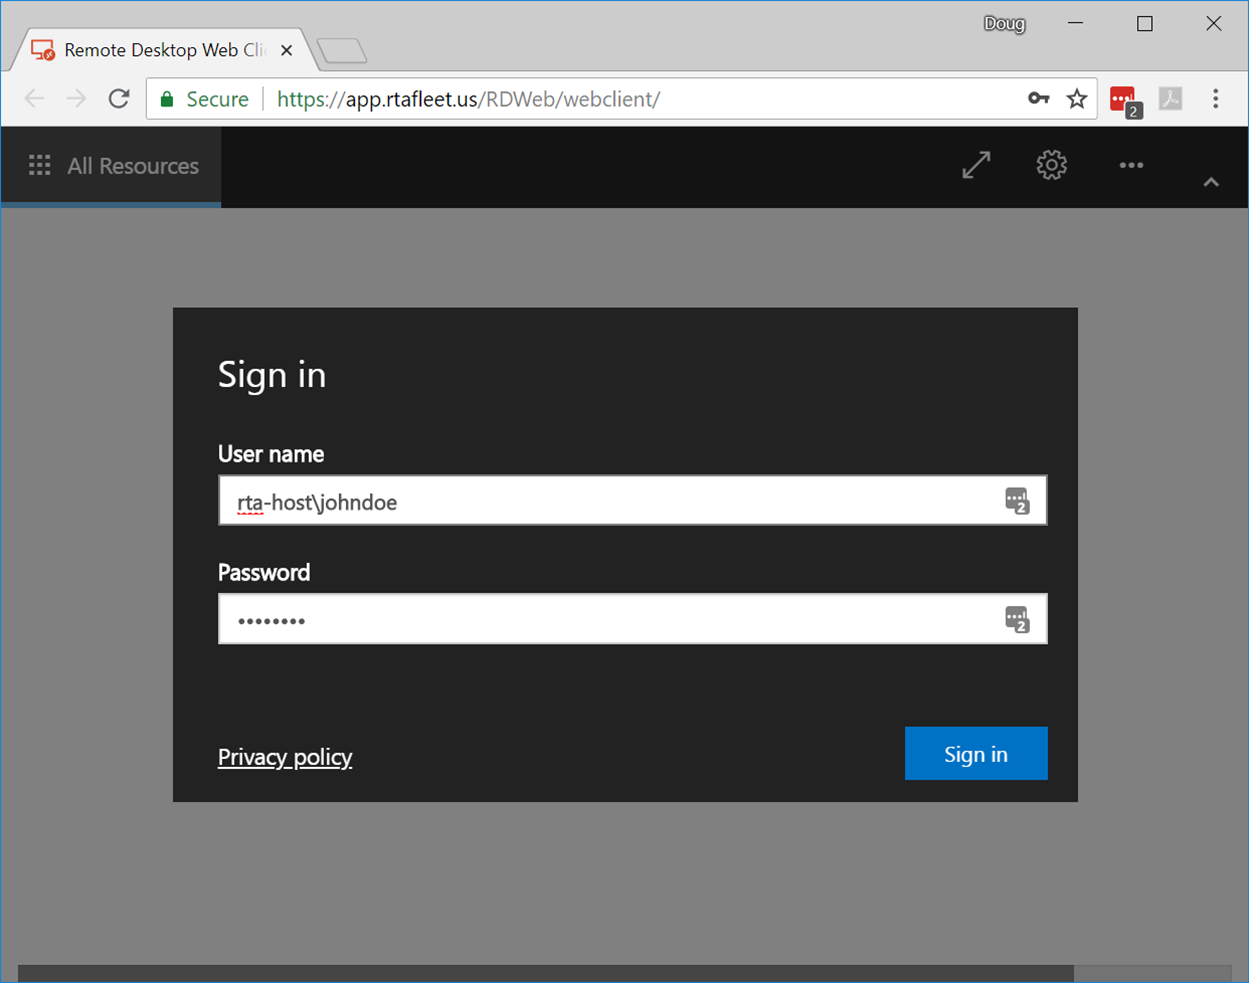Click the saved passwords key icon in address bar

pos(1038,98)
